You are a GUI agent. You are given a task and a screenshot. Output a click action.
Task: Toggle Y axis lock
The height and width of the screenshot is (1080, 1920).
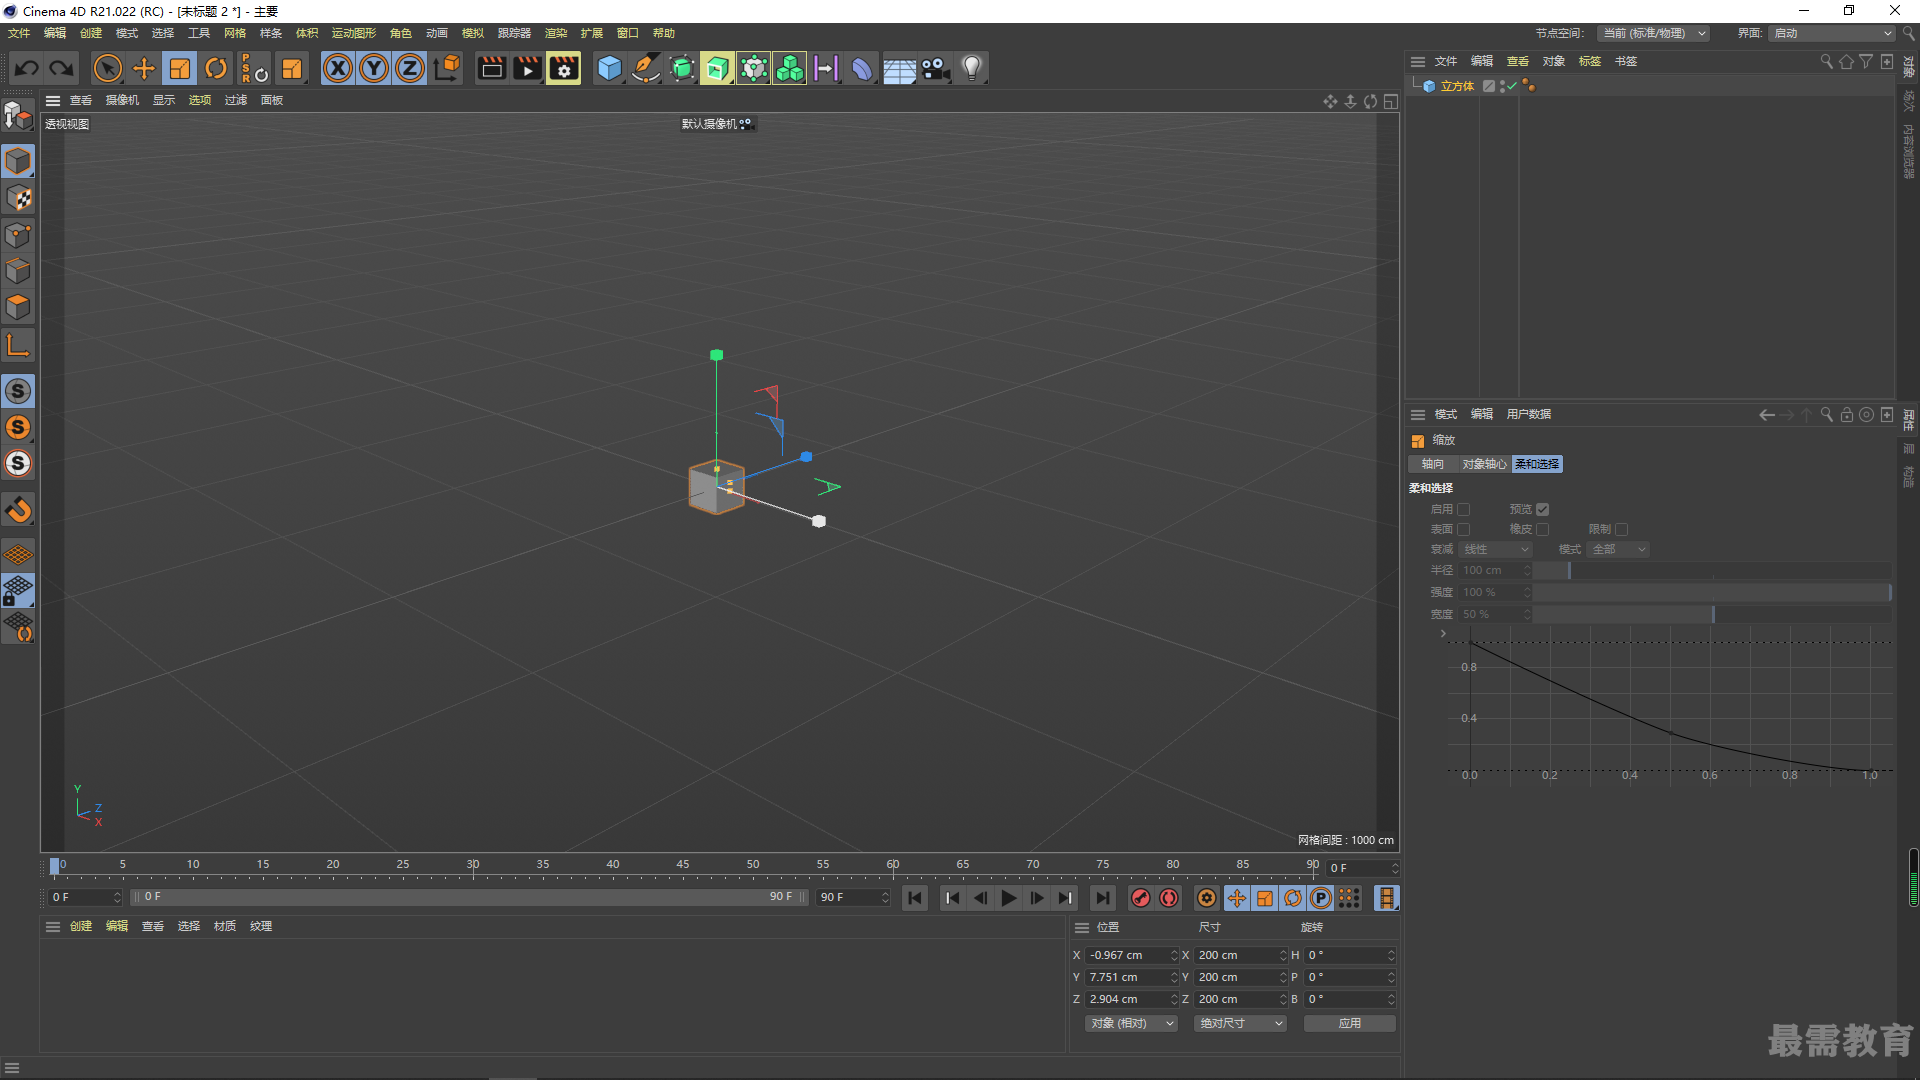(x=374, y=68)
